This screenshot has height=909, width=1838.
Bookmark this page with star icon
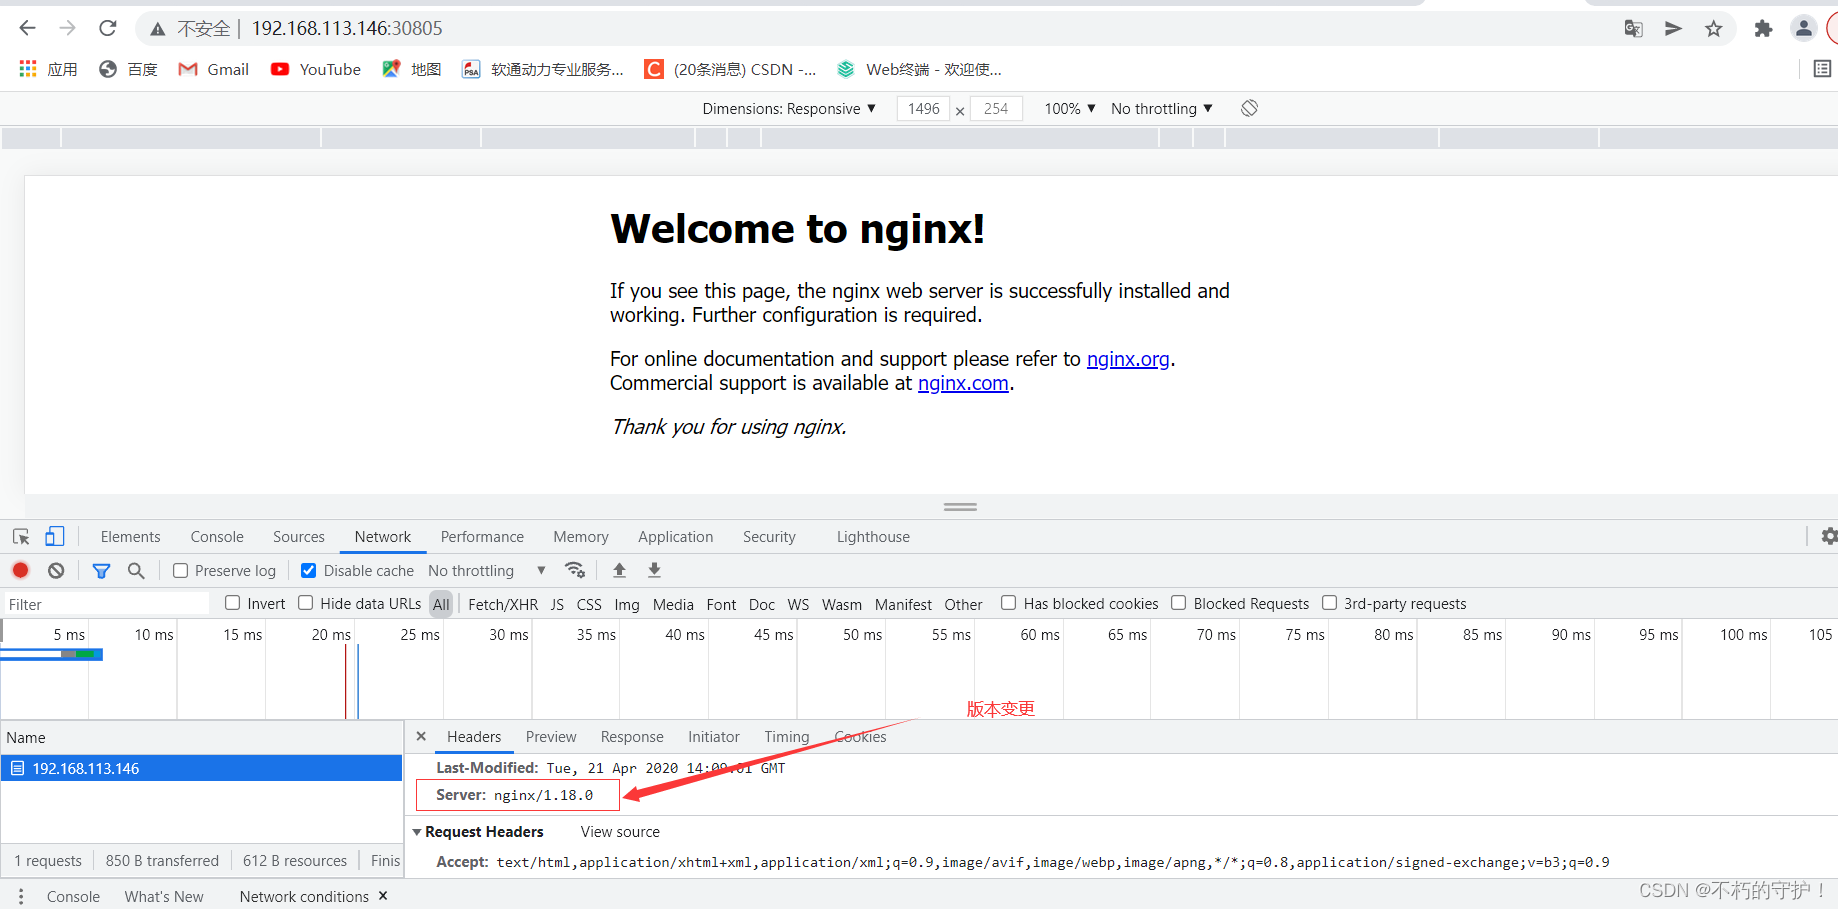(x=1714, y=29)
